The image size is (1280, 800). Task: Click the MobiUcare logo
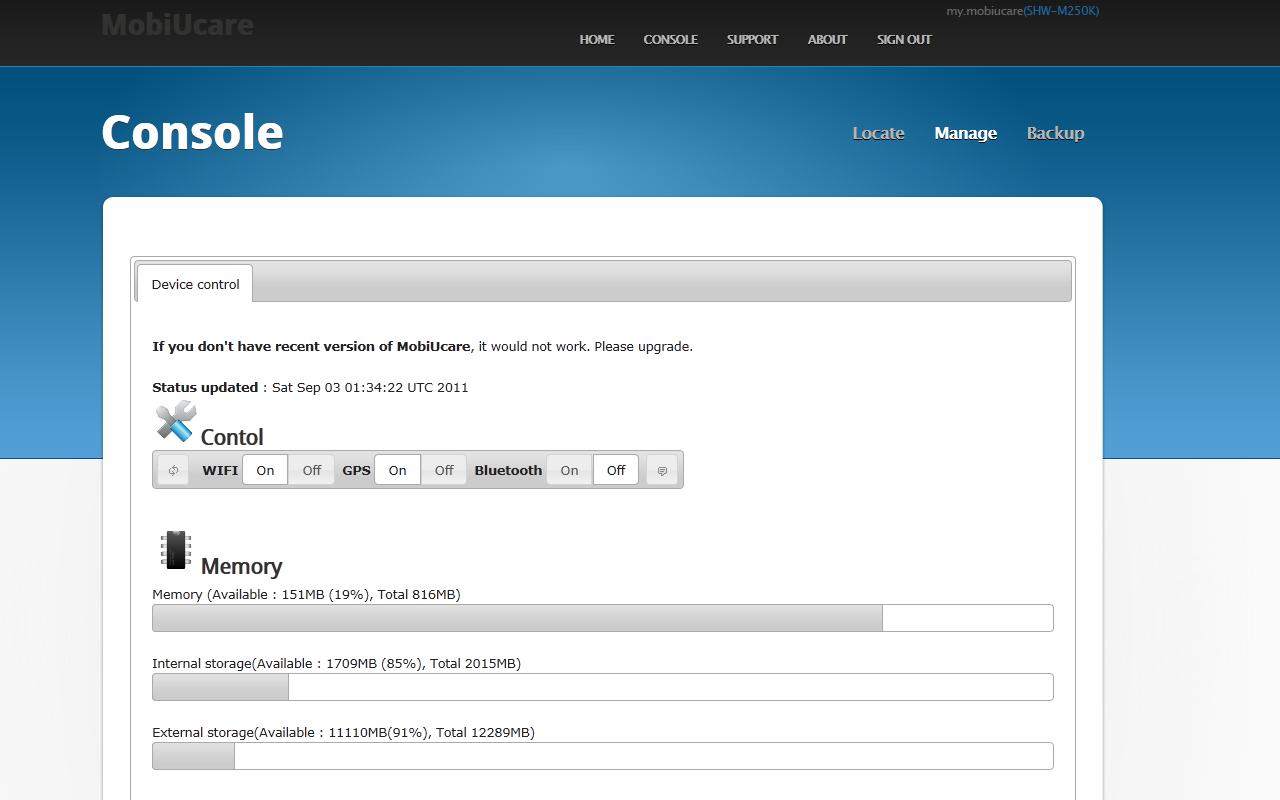click(177, 24)
